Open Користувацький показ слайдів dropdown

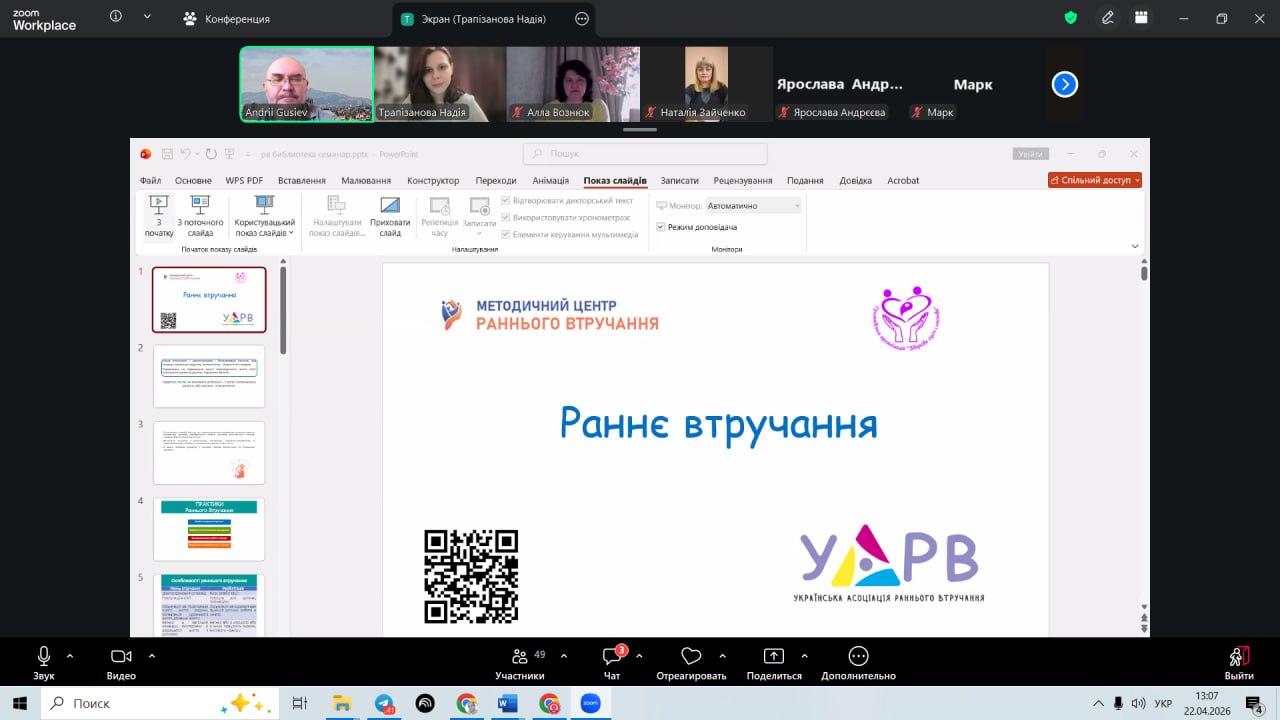point(265,215)
